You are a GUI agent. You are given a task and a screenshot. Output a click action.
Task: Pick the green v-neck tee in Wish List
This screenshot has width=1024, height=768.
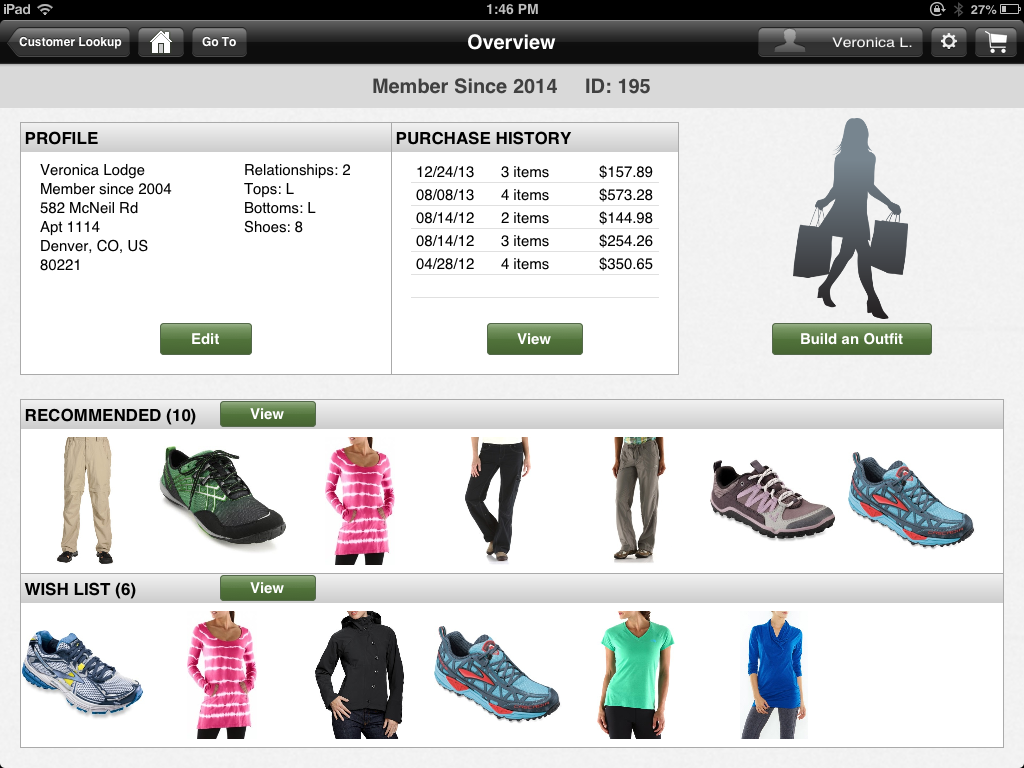tap(637, 675)
